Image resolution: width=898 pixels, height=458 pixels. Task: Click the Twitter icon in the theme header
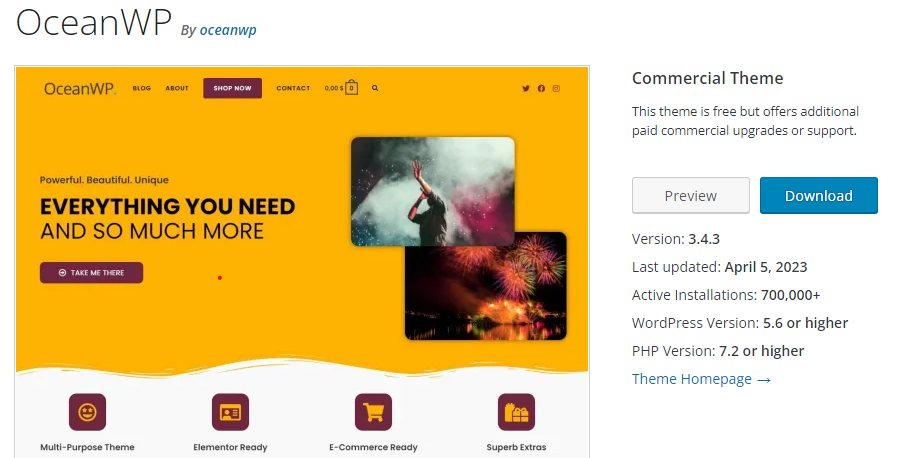[526, 88]
